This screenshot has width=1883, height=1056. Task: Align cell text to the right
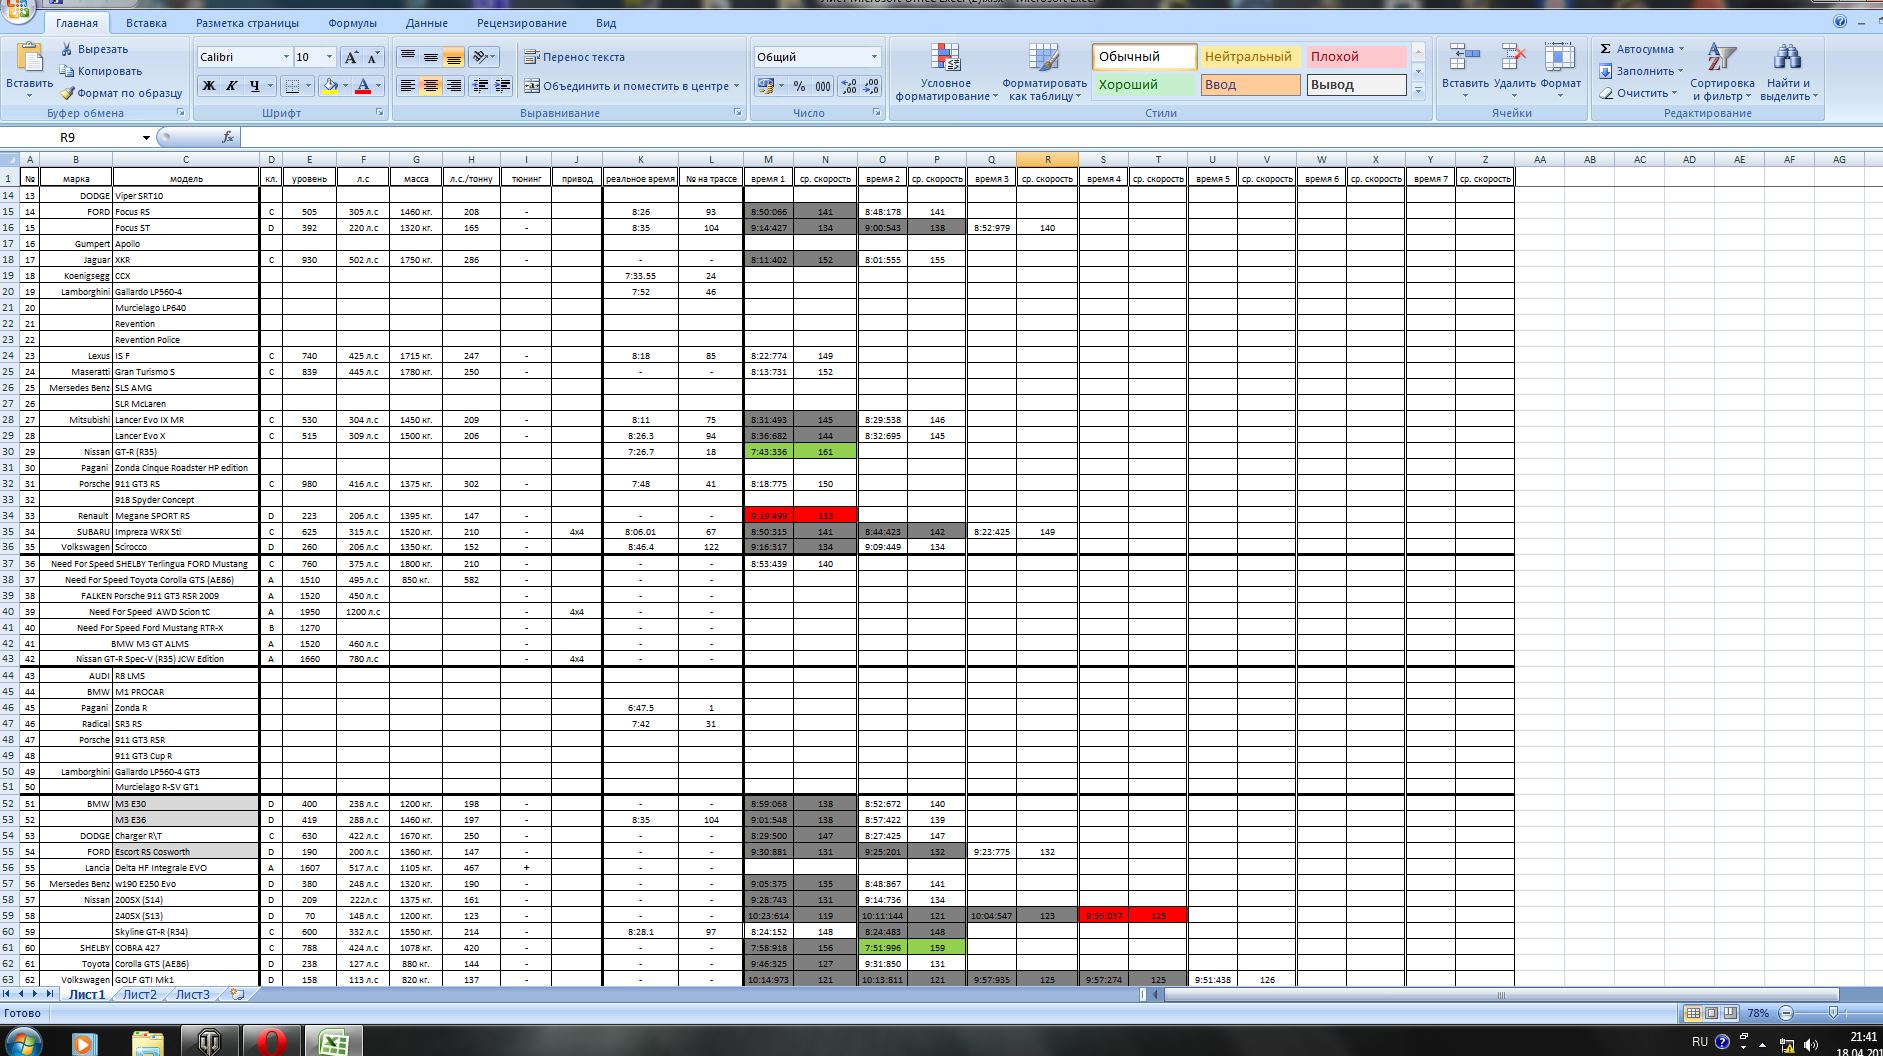pyautogui.click(x=454, y=86)
